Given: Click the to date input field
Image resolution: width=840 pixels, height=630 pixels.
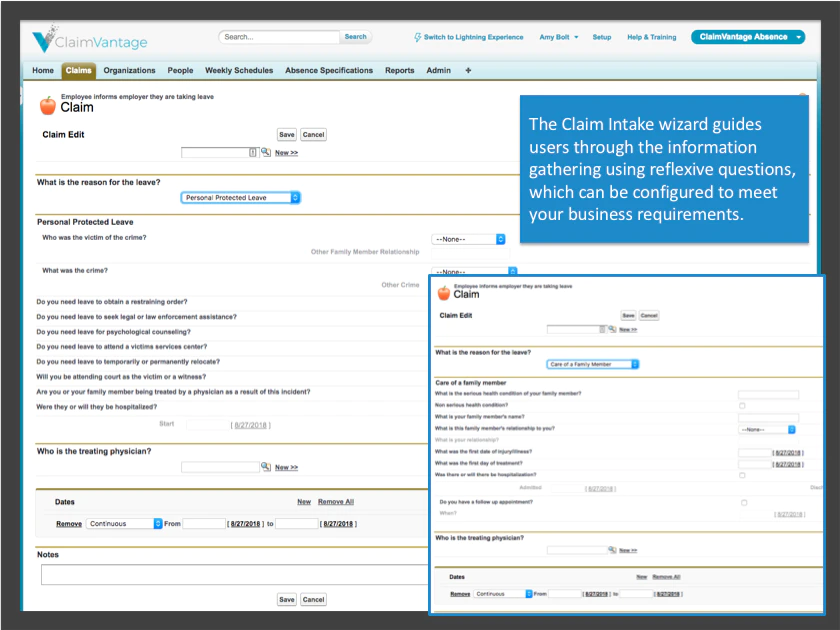Looking at the screenshot, I should [x=296, y=523].
